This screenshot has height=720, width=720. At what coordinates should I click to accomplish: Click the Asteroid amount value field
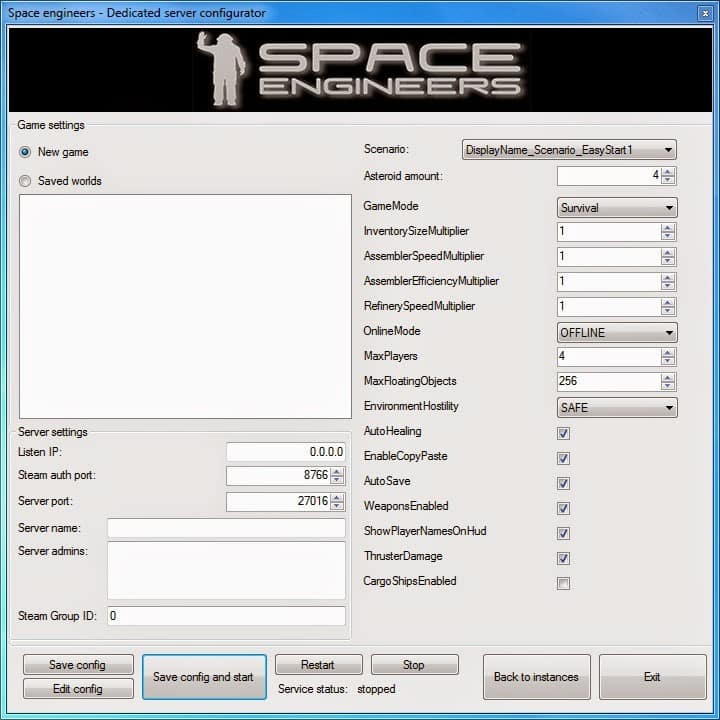point(609,176)
